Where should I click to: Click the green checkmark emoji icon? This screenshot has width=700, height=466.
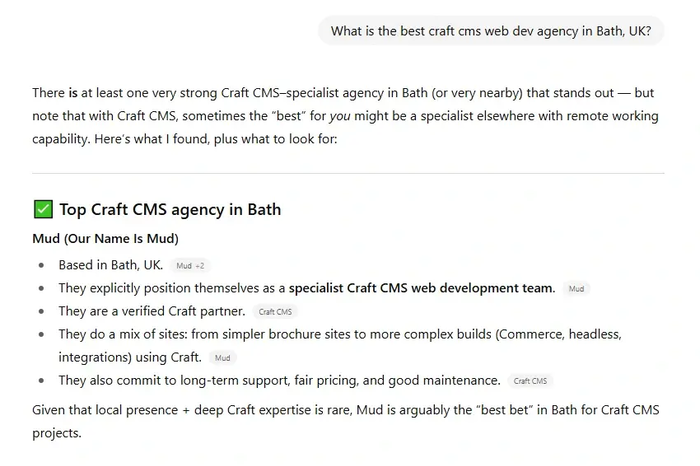pyautogui.click(x=43, y=209)
